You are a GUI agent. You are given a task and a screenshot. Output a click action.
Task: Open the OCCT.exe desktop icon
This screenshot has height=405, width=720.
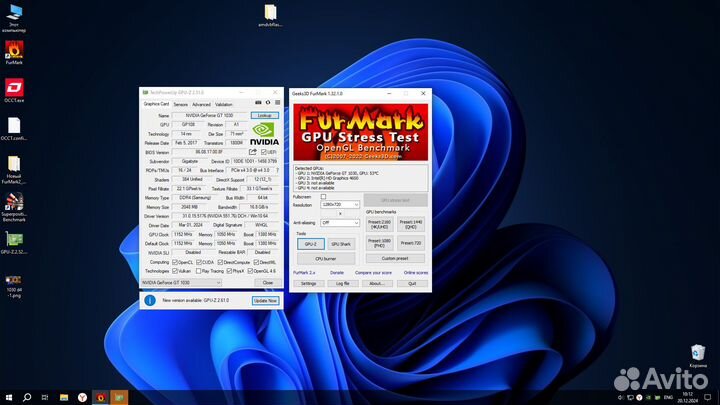pos(14,90)
